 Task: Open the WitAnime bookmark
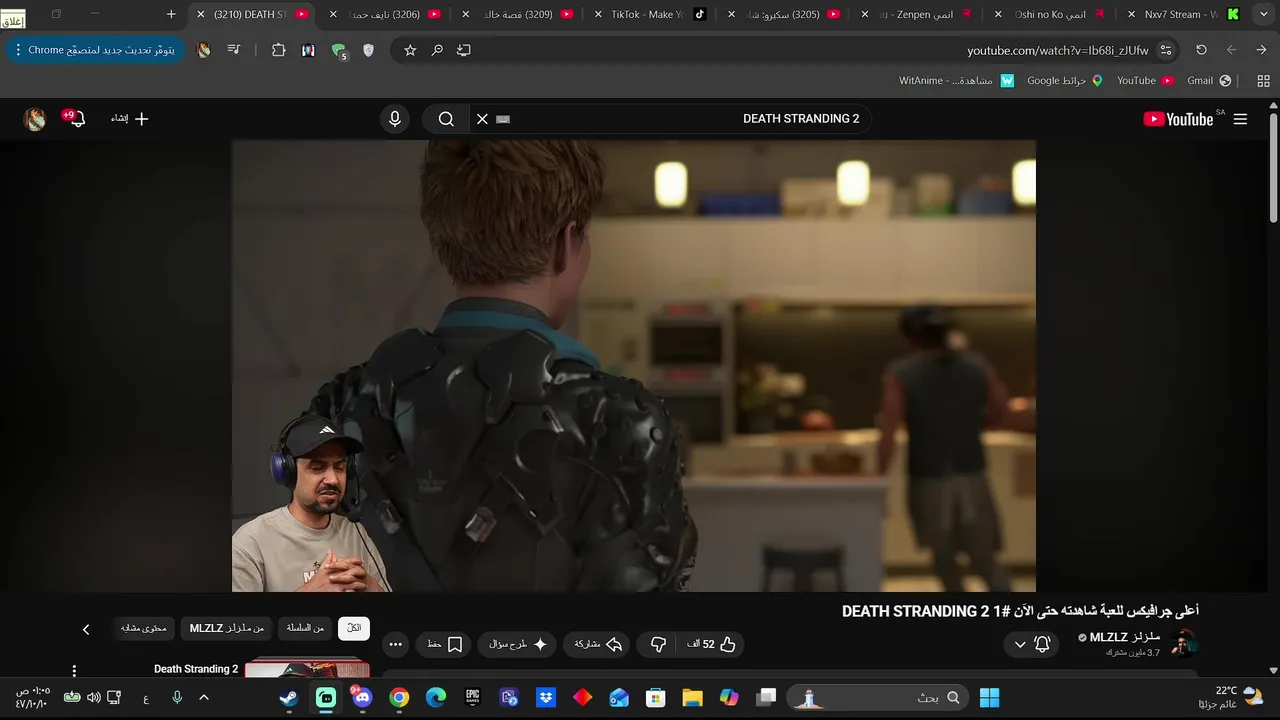coord(956,81)
